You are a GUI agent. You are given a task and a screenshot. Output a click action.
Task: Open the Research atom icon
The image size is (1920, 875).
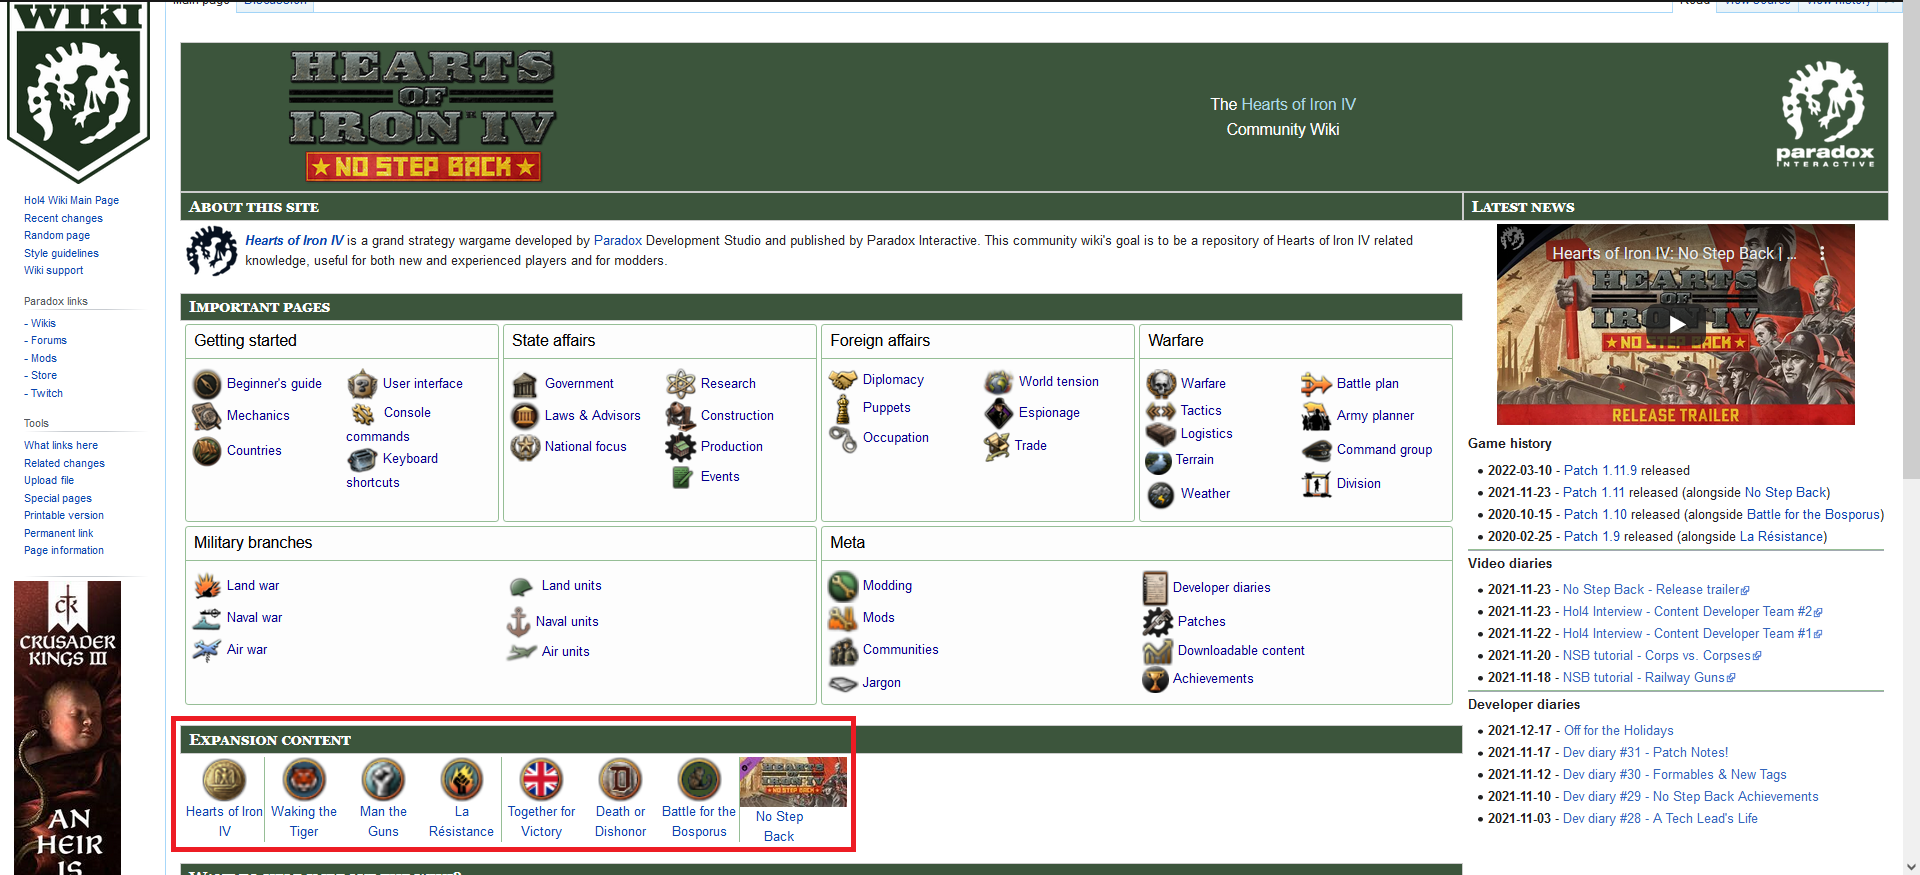[681, 384]
